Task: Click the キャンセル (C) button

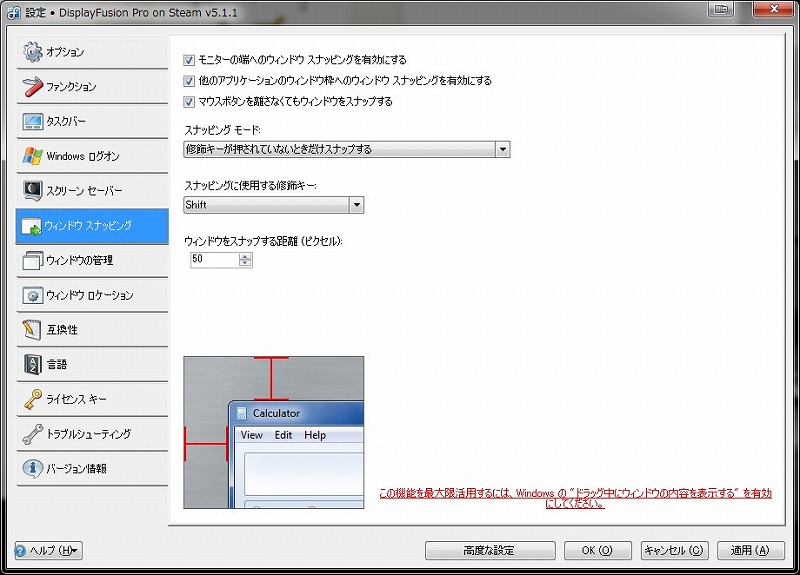Action: (x=674, y=551)
